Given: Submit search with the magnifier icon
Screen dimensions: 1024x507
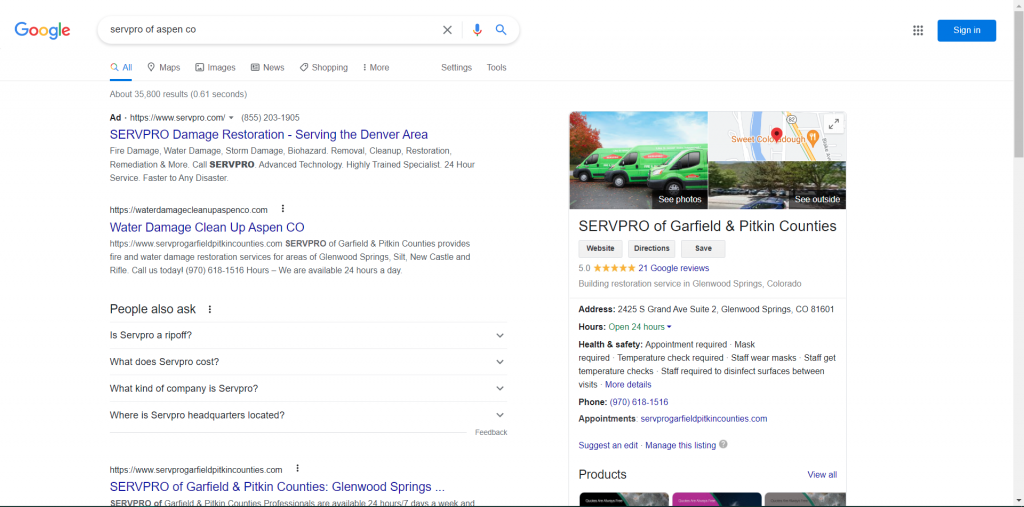Looking at the screenshot, I should point(501,30).
